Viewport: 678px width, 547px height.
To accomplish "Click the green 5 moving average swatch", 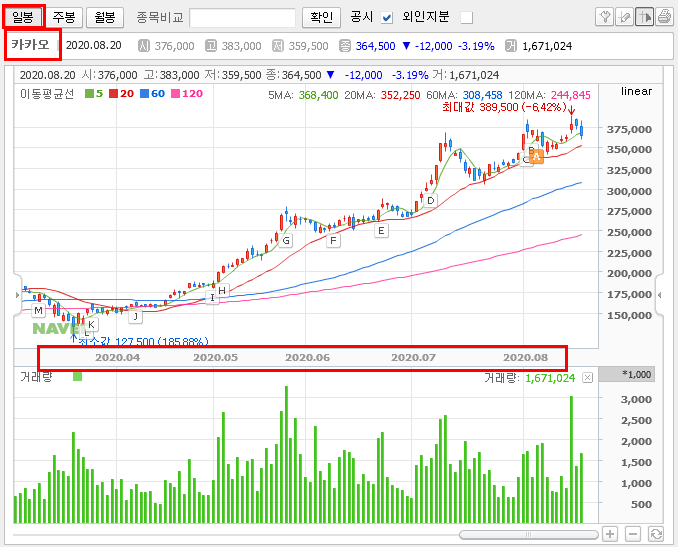I will click(90, 94).
